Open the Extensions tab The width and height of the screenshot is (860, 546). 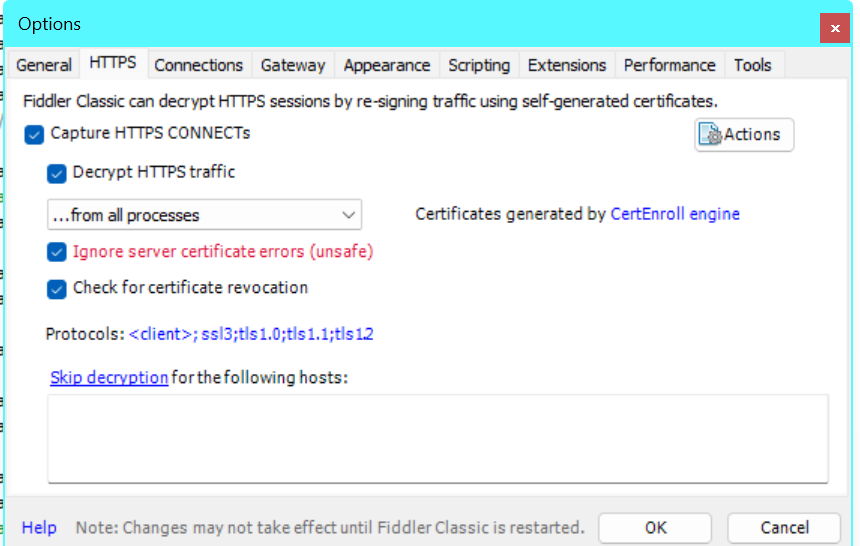click(x=567, y=65)
